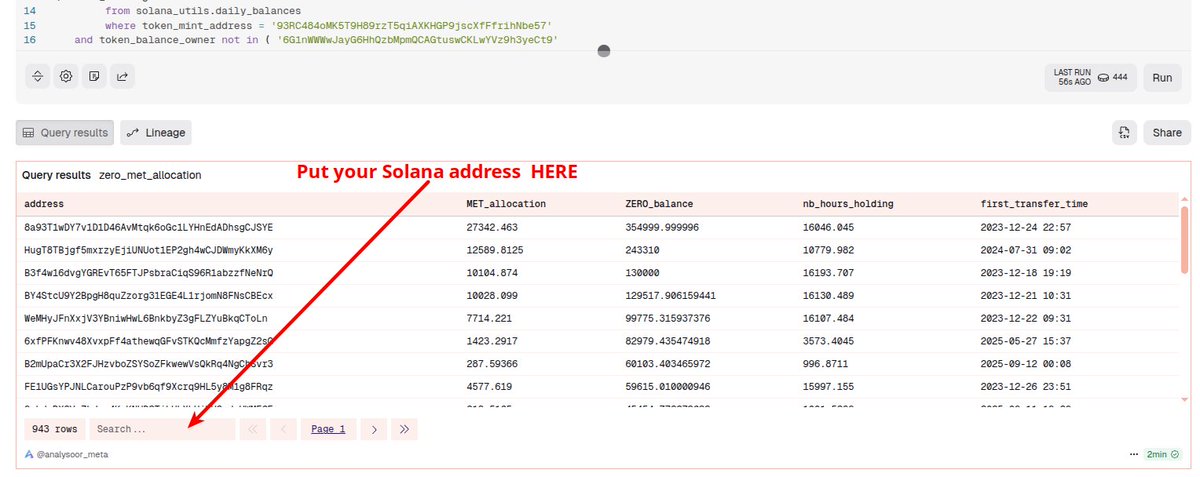The height and width of the screenshot is (477, 1200).
Task: Click first_transfer_time 2024-07-31 09:02
Action: [x=1028, y=249]
